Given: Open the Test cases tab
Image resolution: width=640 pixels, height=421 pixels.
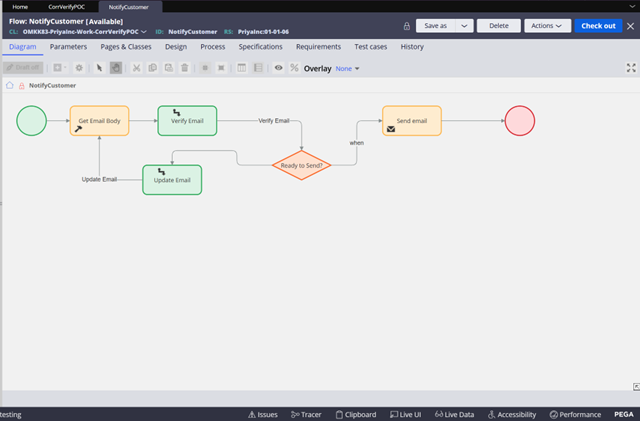Looking at the screenshot, I should pyautogui.click(x=371, y=47).
